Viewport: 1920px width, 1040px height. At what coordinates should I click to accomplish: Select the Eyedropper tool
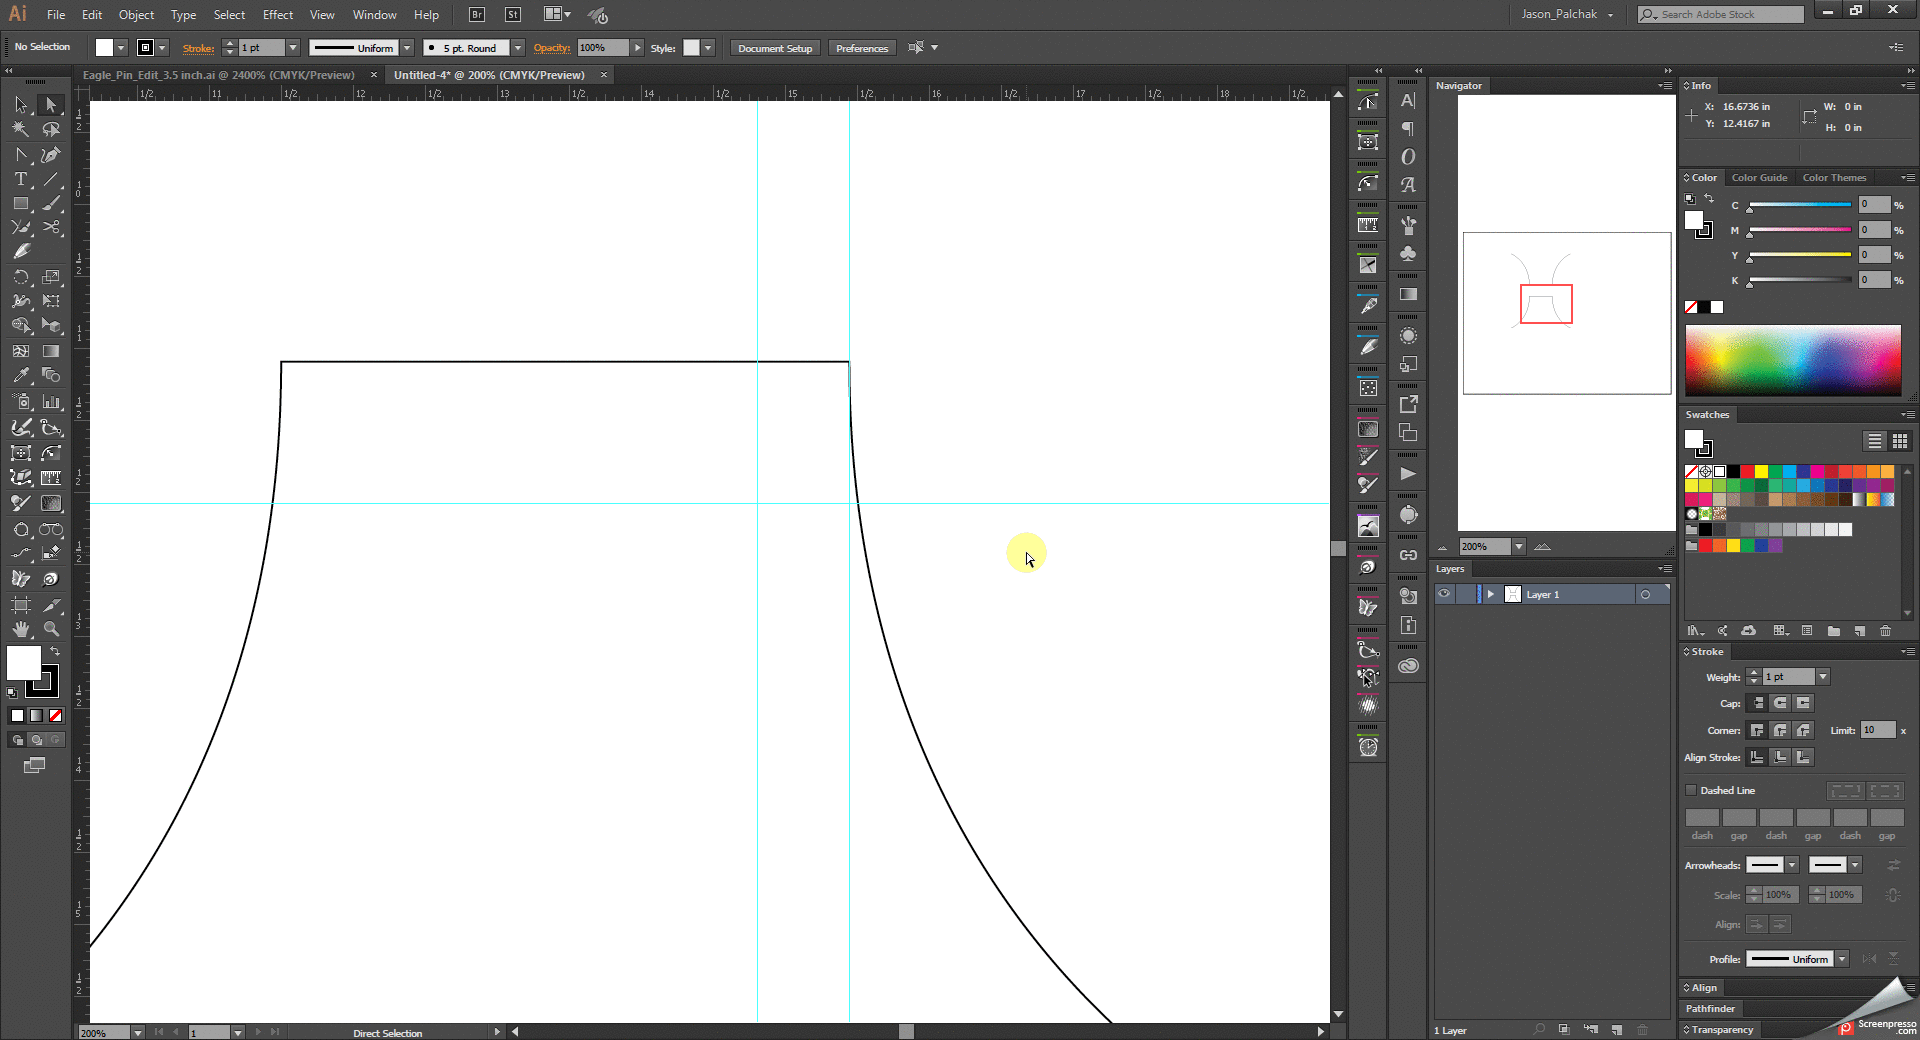point(21,375)
